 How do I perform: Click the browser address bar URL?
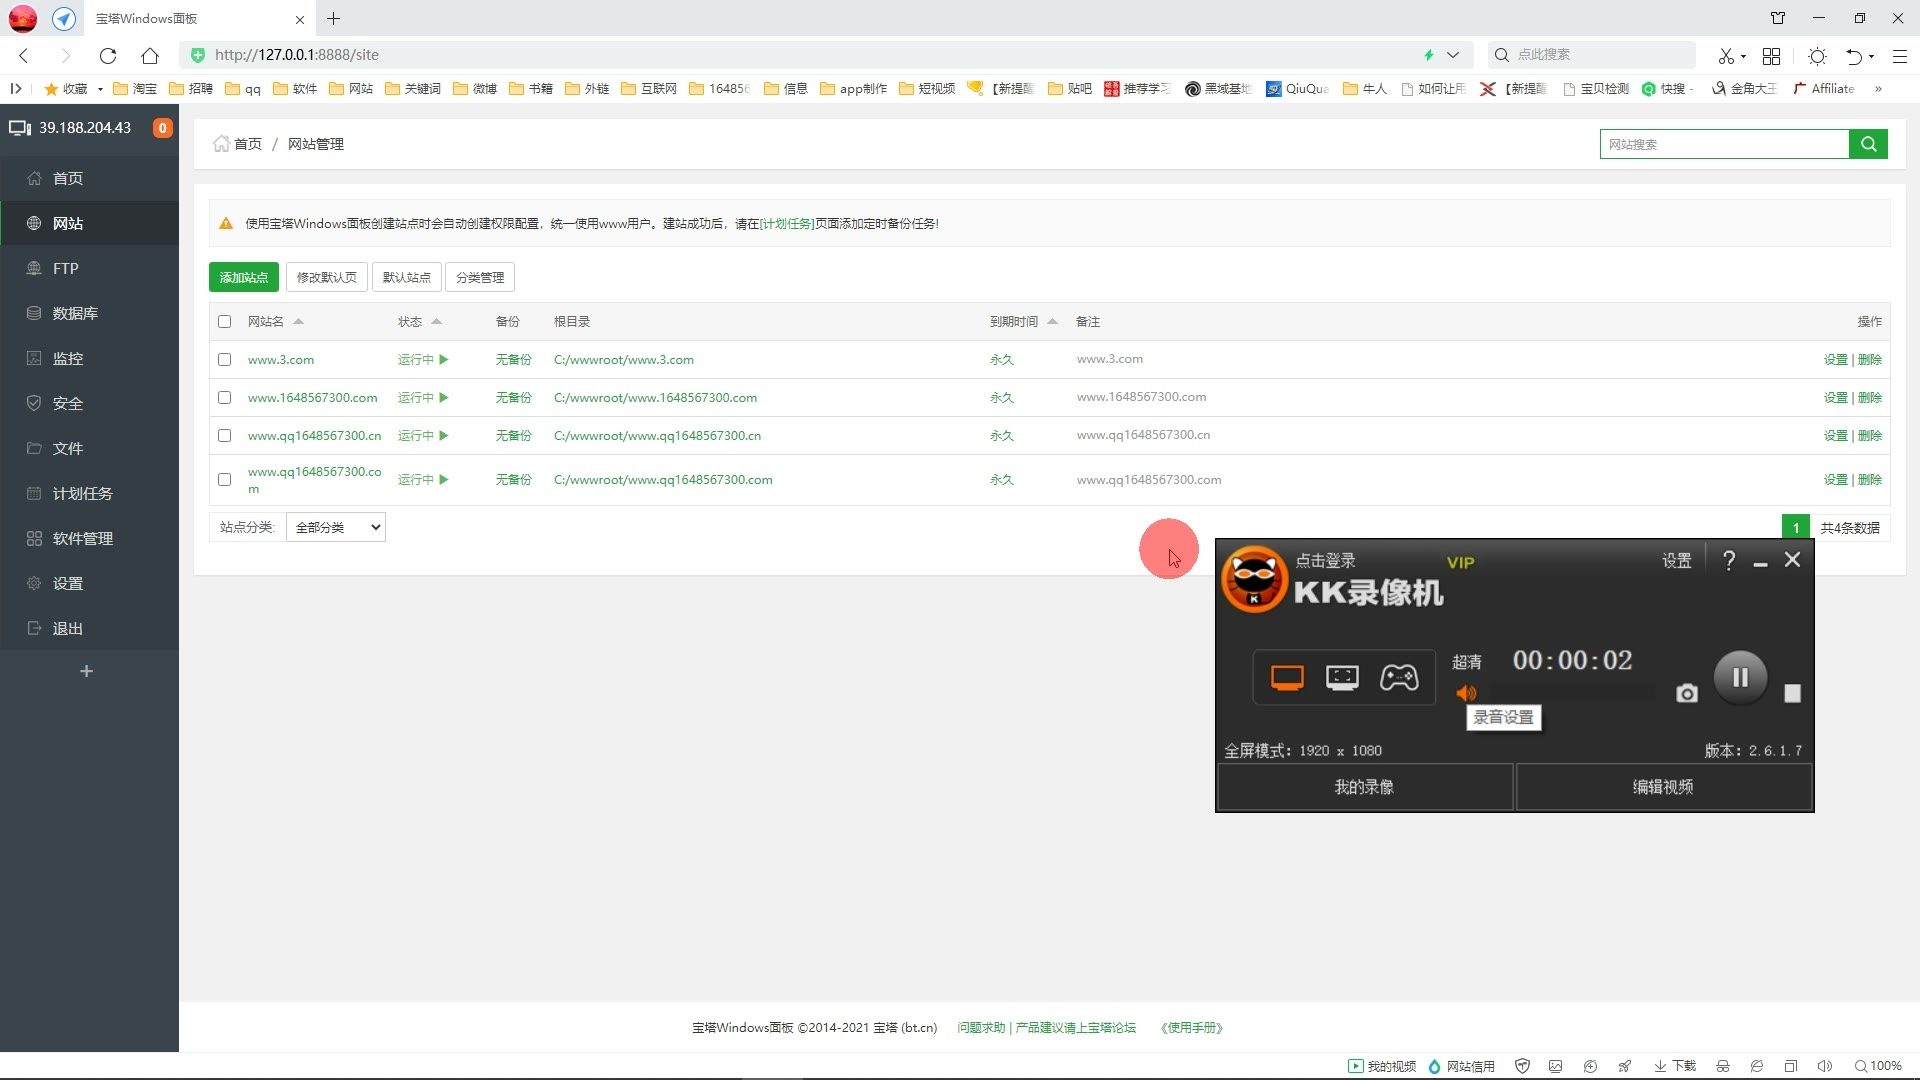pyautogui.click(x=297, y=55)
